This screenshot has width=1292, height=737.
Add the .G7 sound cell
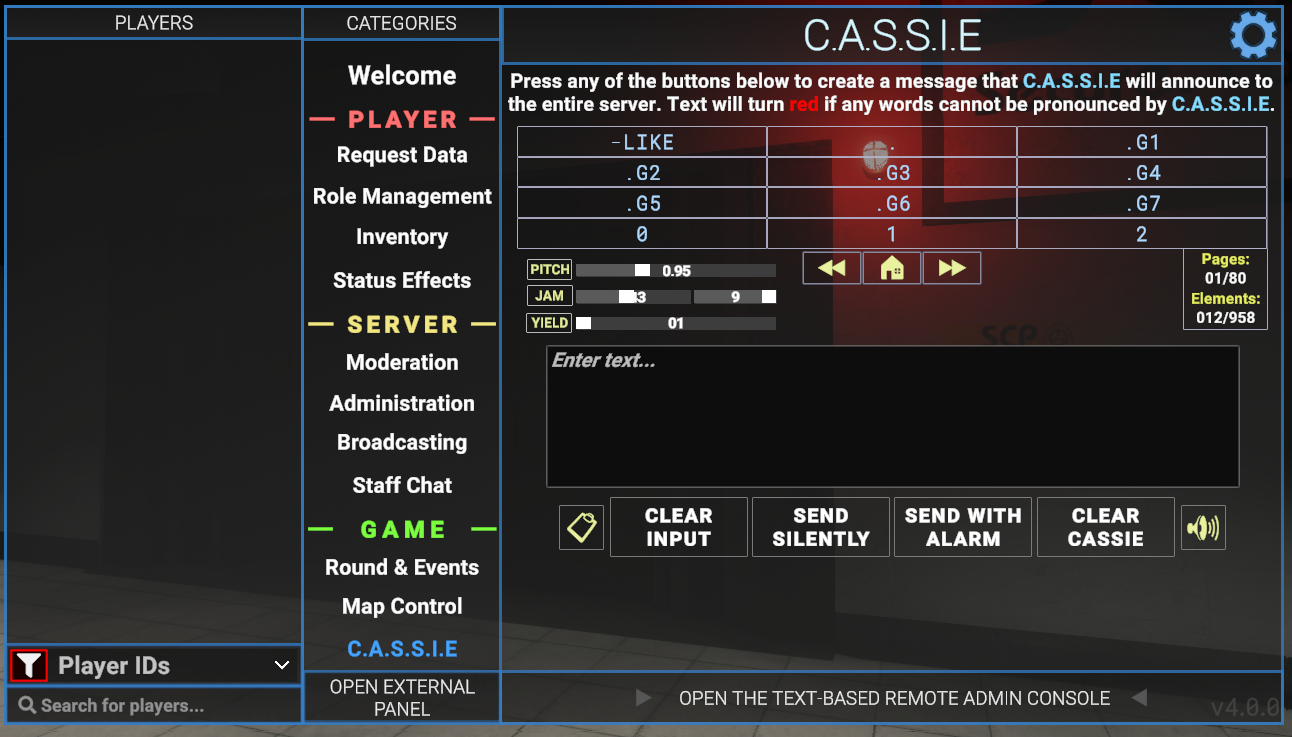click(x=1142, y=204)
